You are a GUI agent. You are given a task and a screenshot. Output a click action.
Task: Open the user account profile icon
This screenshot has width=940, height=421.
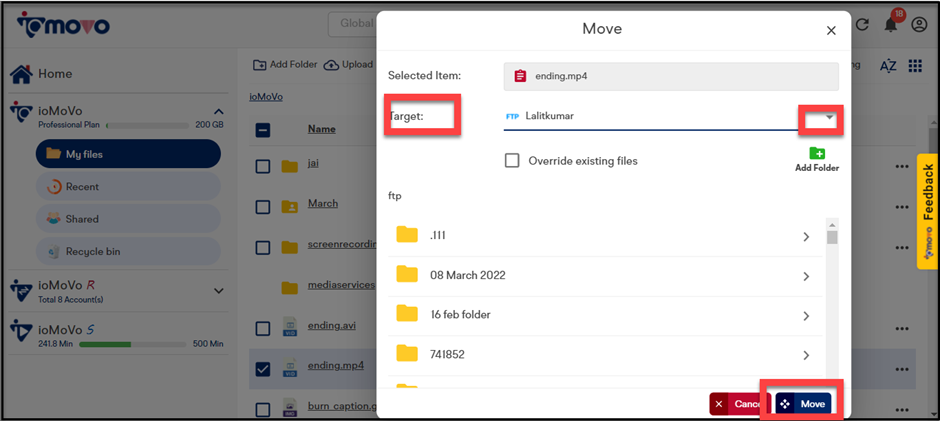point(918,25)
